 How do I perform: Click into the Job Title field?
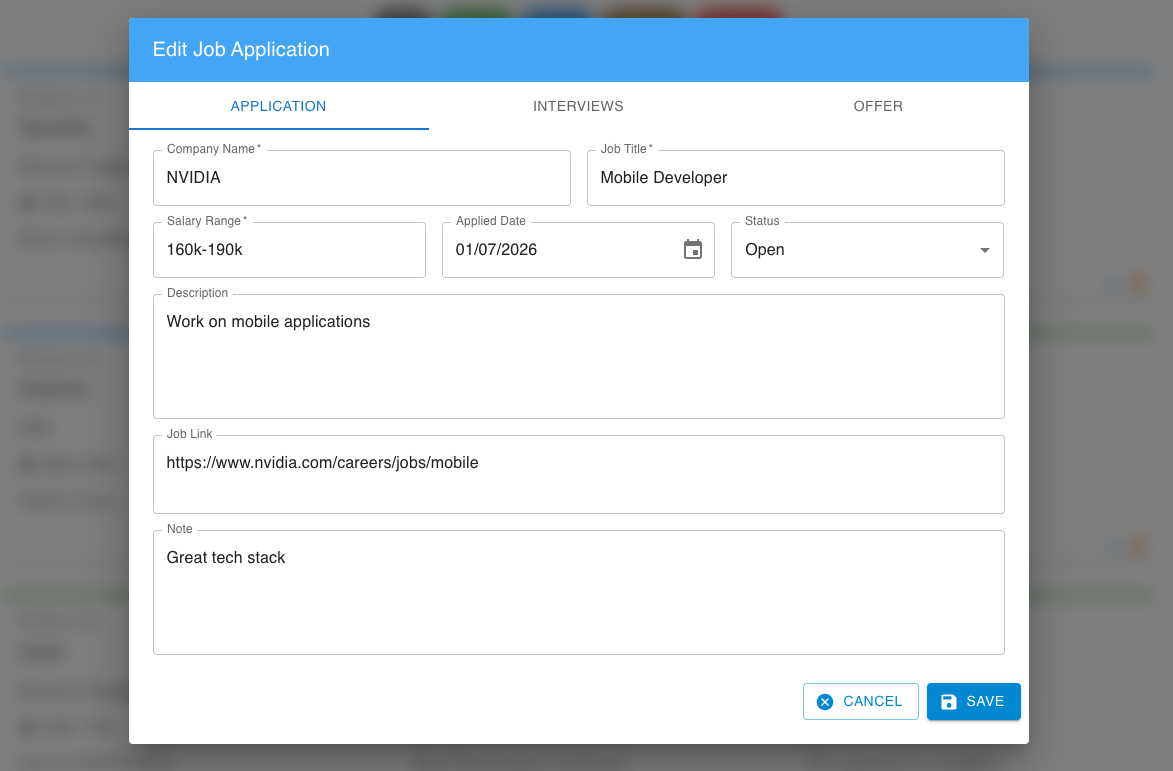795,178
